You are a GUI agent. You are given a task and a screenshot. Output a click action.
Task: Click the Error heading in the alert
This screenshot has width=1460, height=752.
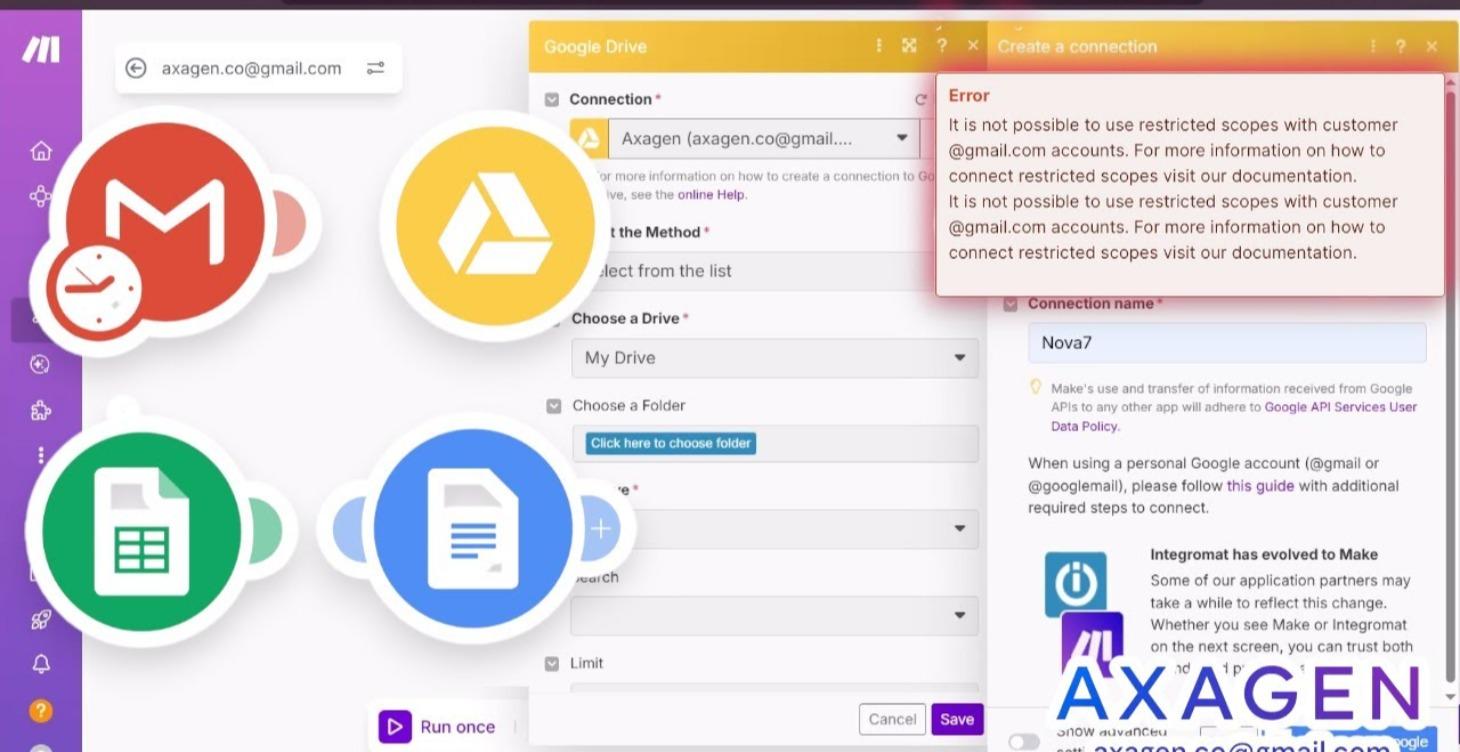point(969,96)
